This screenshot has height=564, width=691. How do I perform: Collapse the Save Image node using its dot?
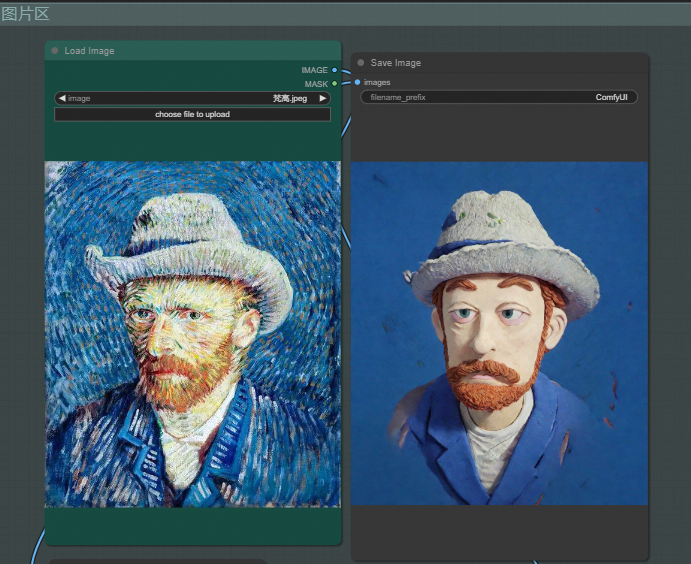pos(360,63)
